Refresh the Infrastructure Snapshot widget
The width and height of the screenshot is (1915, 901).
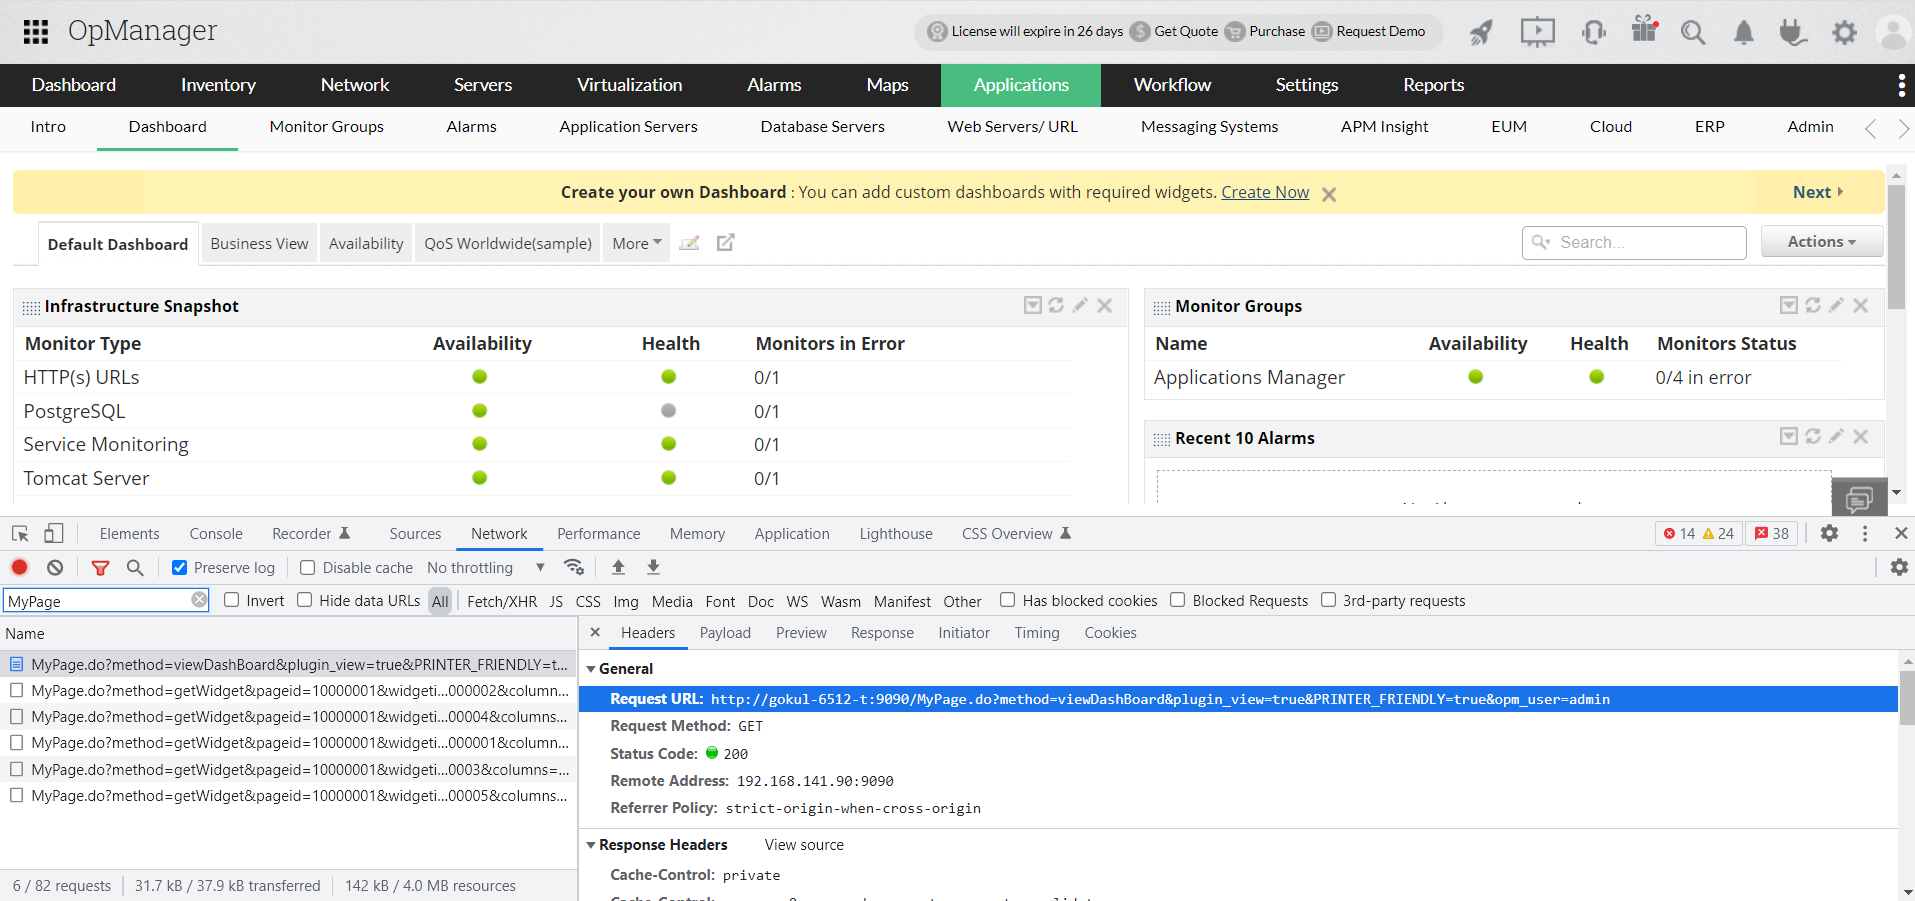1056,305
